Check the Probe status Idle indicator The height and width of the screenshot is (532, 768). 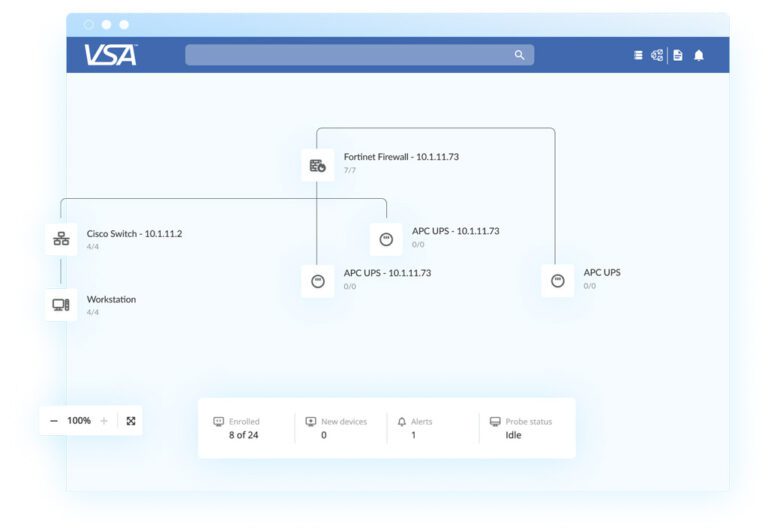520,429
